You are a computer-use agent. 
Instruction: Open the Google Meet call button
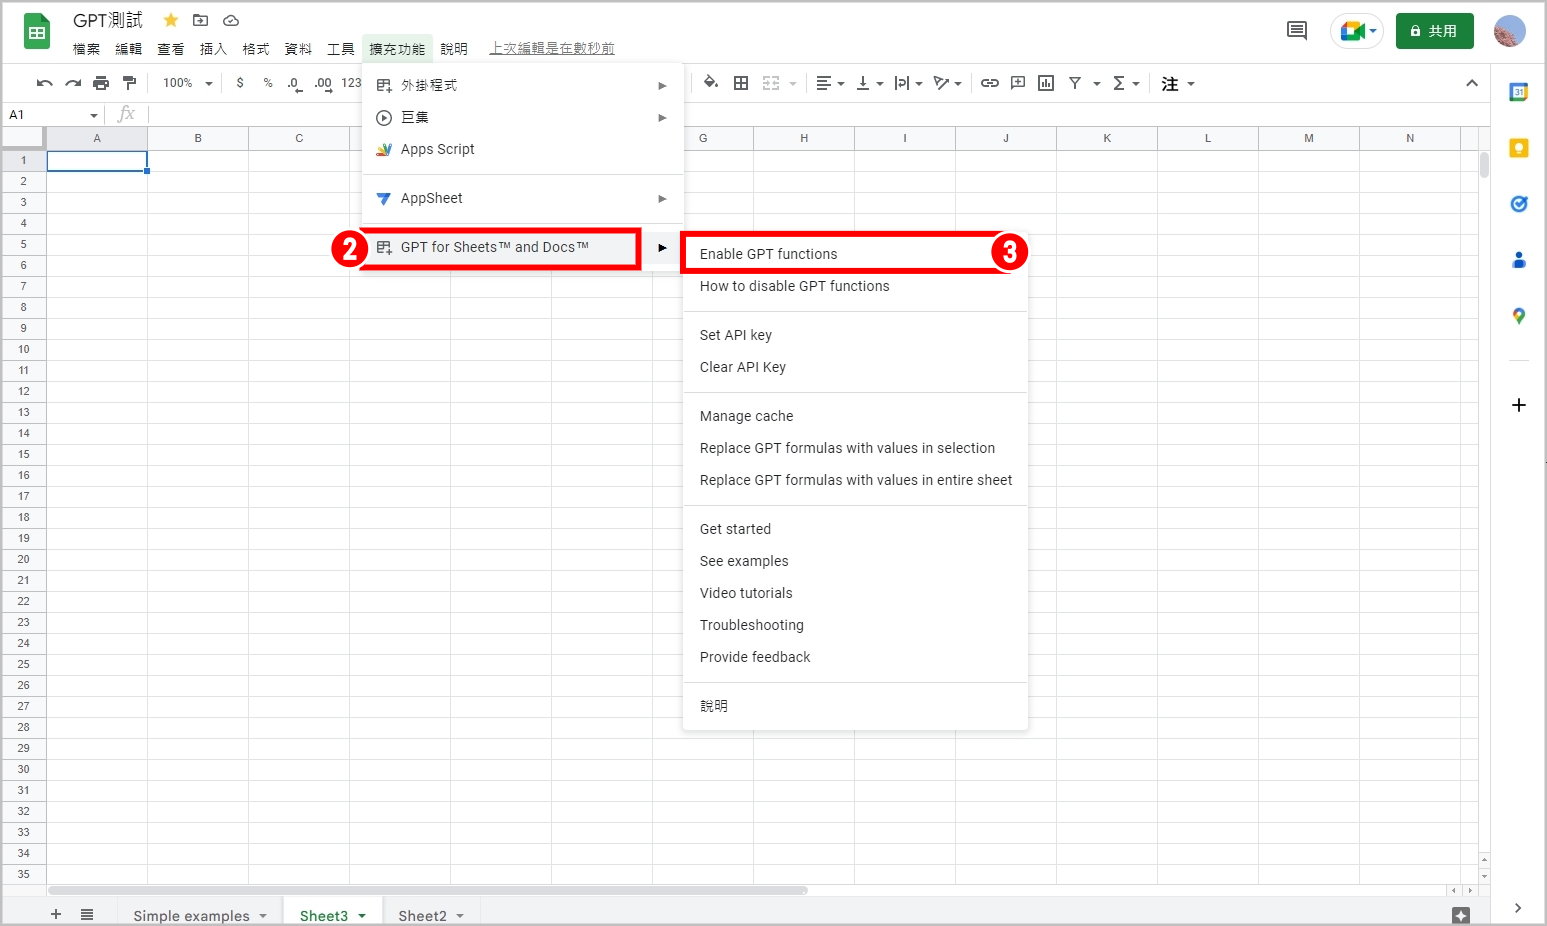click(1357, 31)
